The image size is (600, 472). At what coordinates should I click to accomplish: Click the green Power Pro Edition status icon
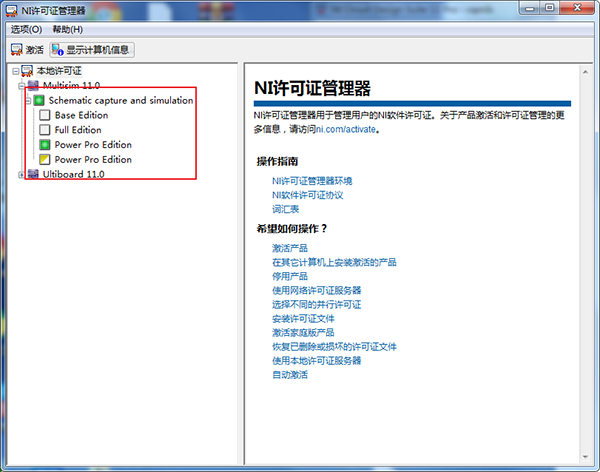click(x=45, y=145)
